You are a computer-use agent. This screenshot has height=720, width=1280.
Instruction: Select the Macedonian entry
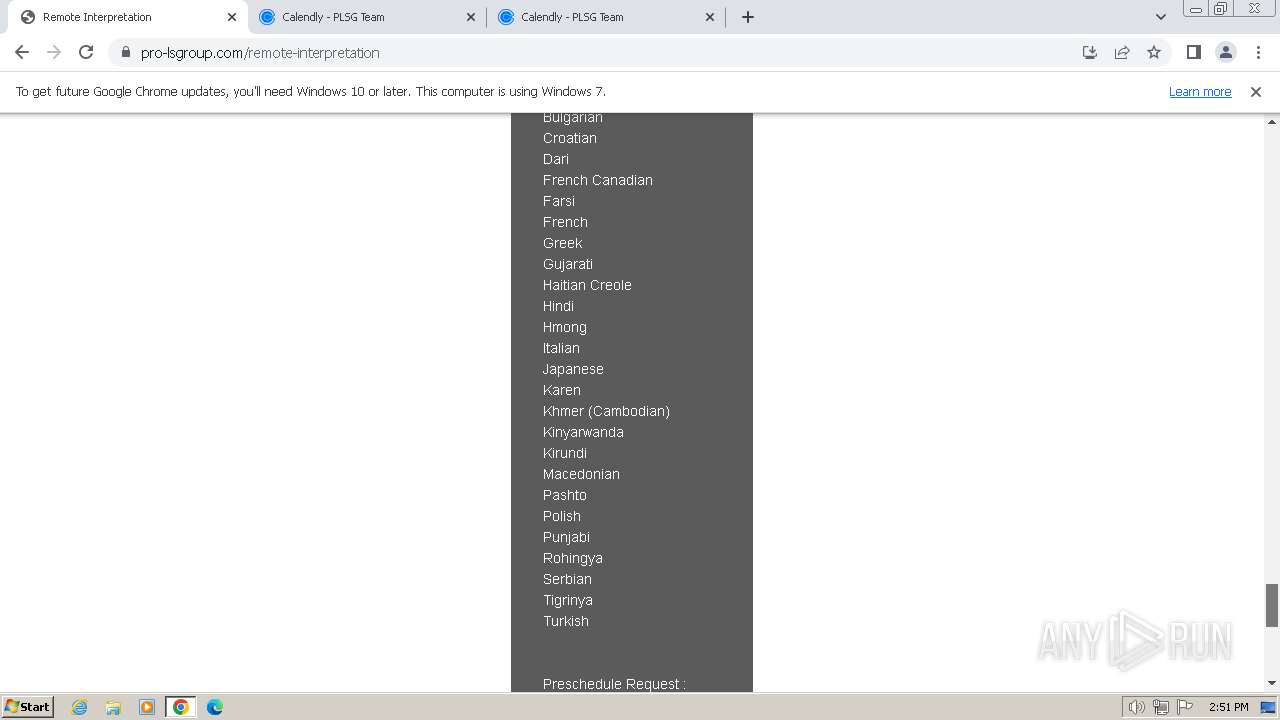(x=581, y=474)
